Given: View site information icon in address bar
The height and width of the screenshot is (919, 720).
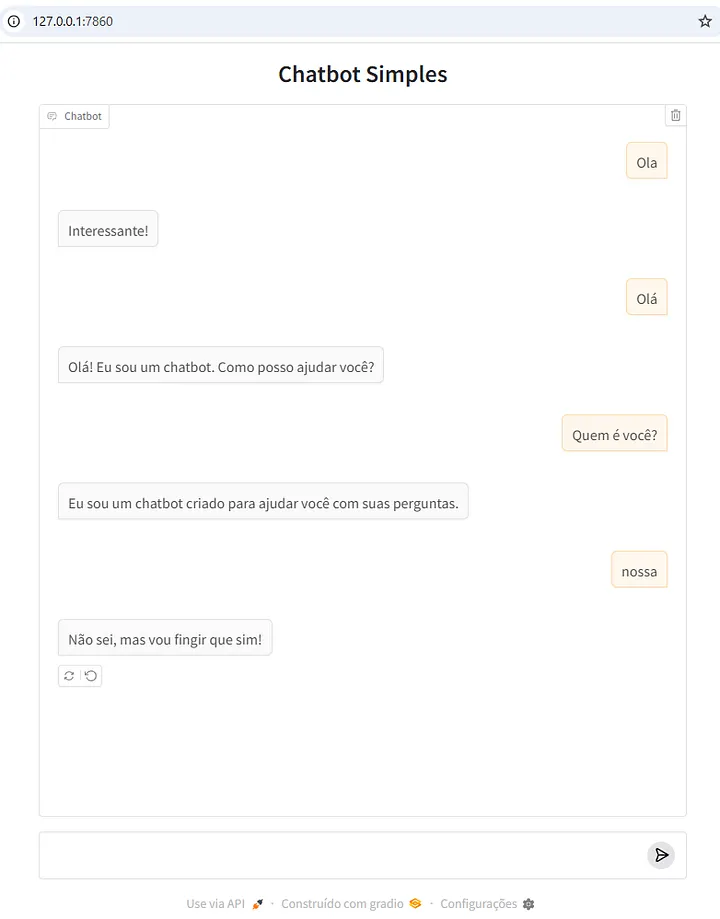Looking at the screenshot, I should 14,21.
